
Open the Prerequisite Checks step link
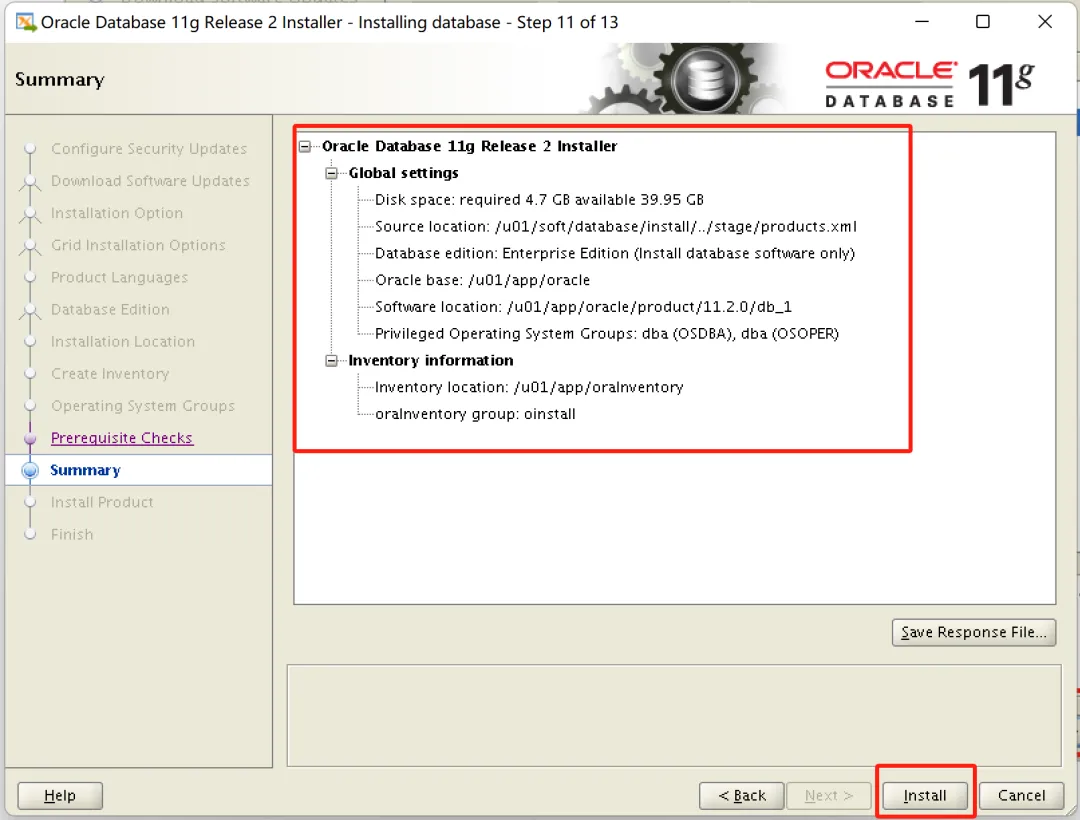point(122,438)
